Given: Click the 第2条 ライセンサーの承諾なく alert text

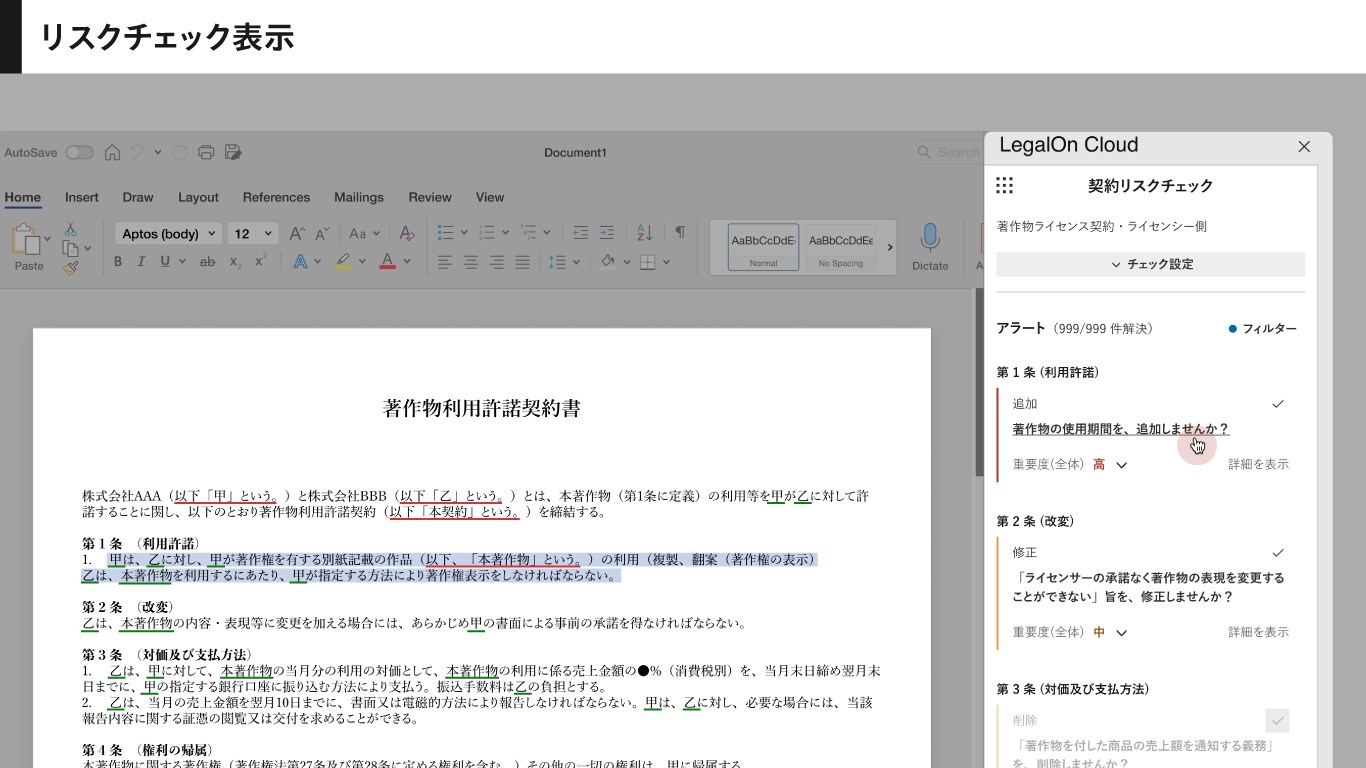Looking at the screenshot, I should [x=1148, y=587].
